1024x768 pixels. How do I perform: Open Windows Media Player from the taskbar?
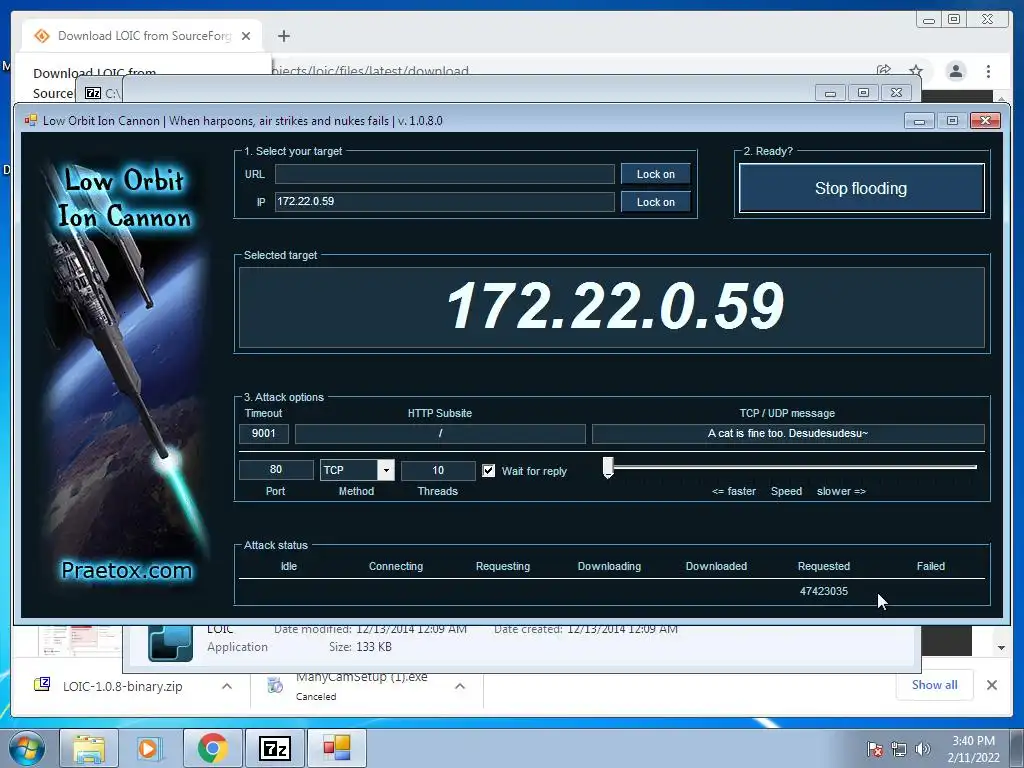tap(148, 748)
